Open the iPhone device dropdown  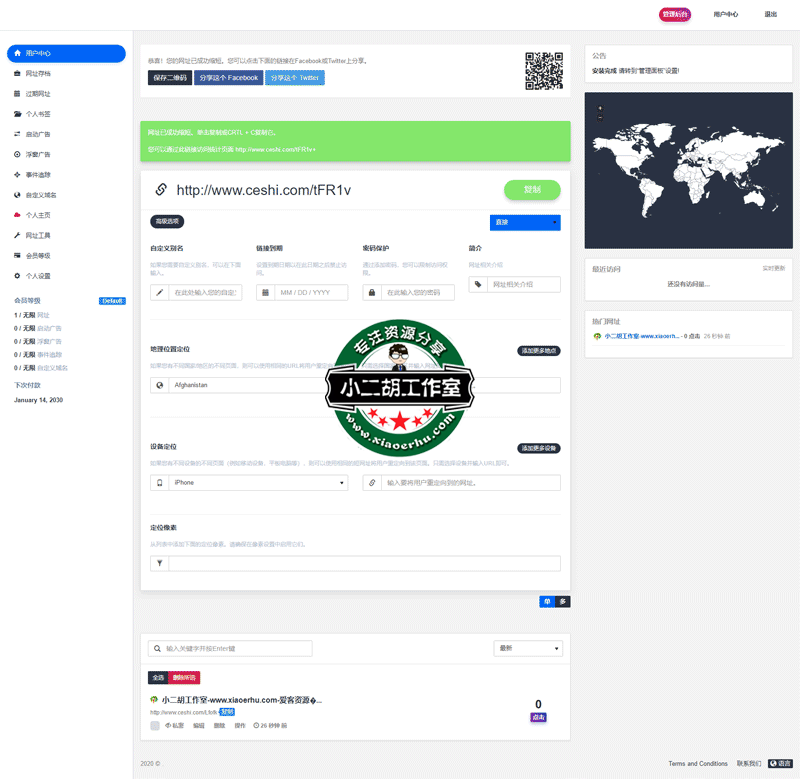click(258, 483)
